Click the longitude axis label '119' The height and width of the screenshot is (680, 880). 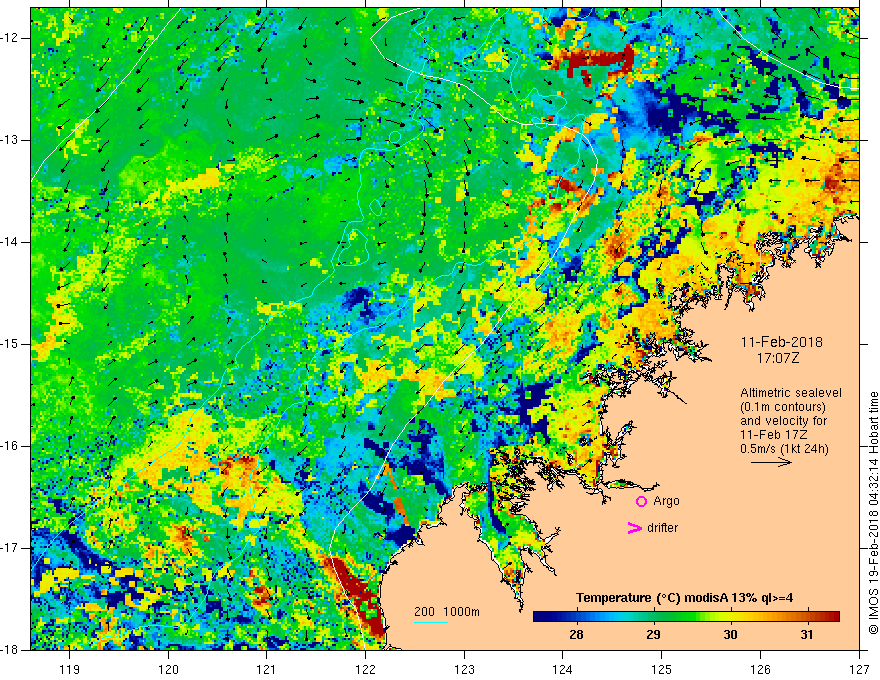pyautogui.click(x=70, y=669)
